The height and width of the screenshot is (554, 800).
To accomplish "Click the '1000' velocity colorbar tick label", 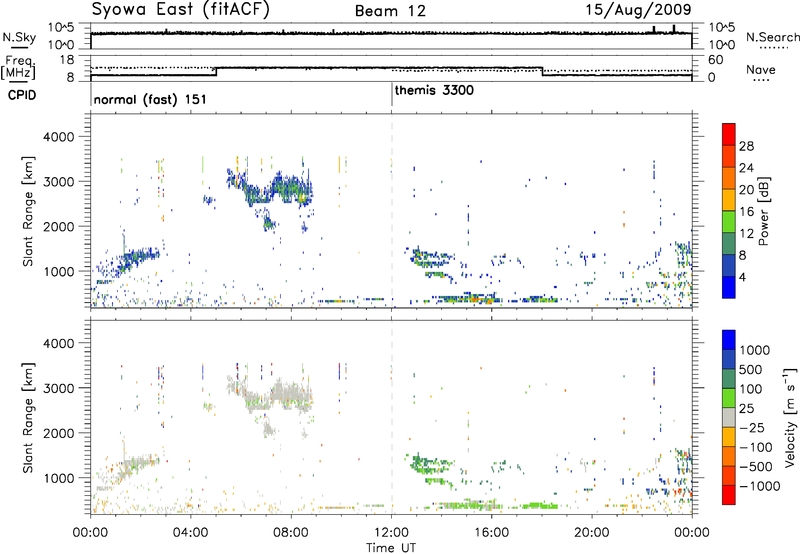I will coord(755,350).
